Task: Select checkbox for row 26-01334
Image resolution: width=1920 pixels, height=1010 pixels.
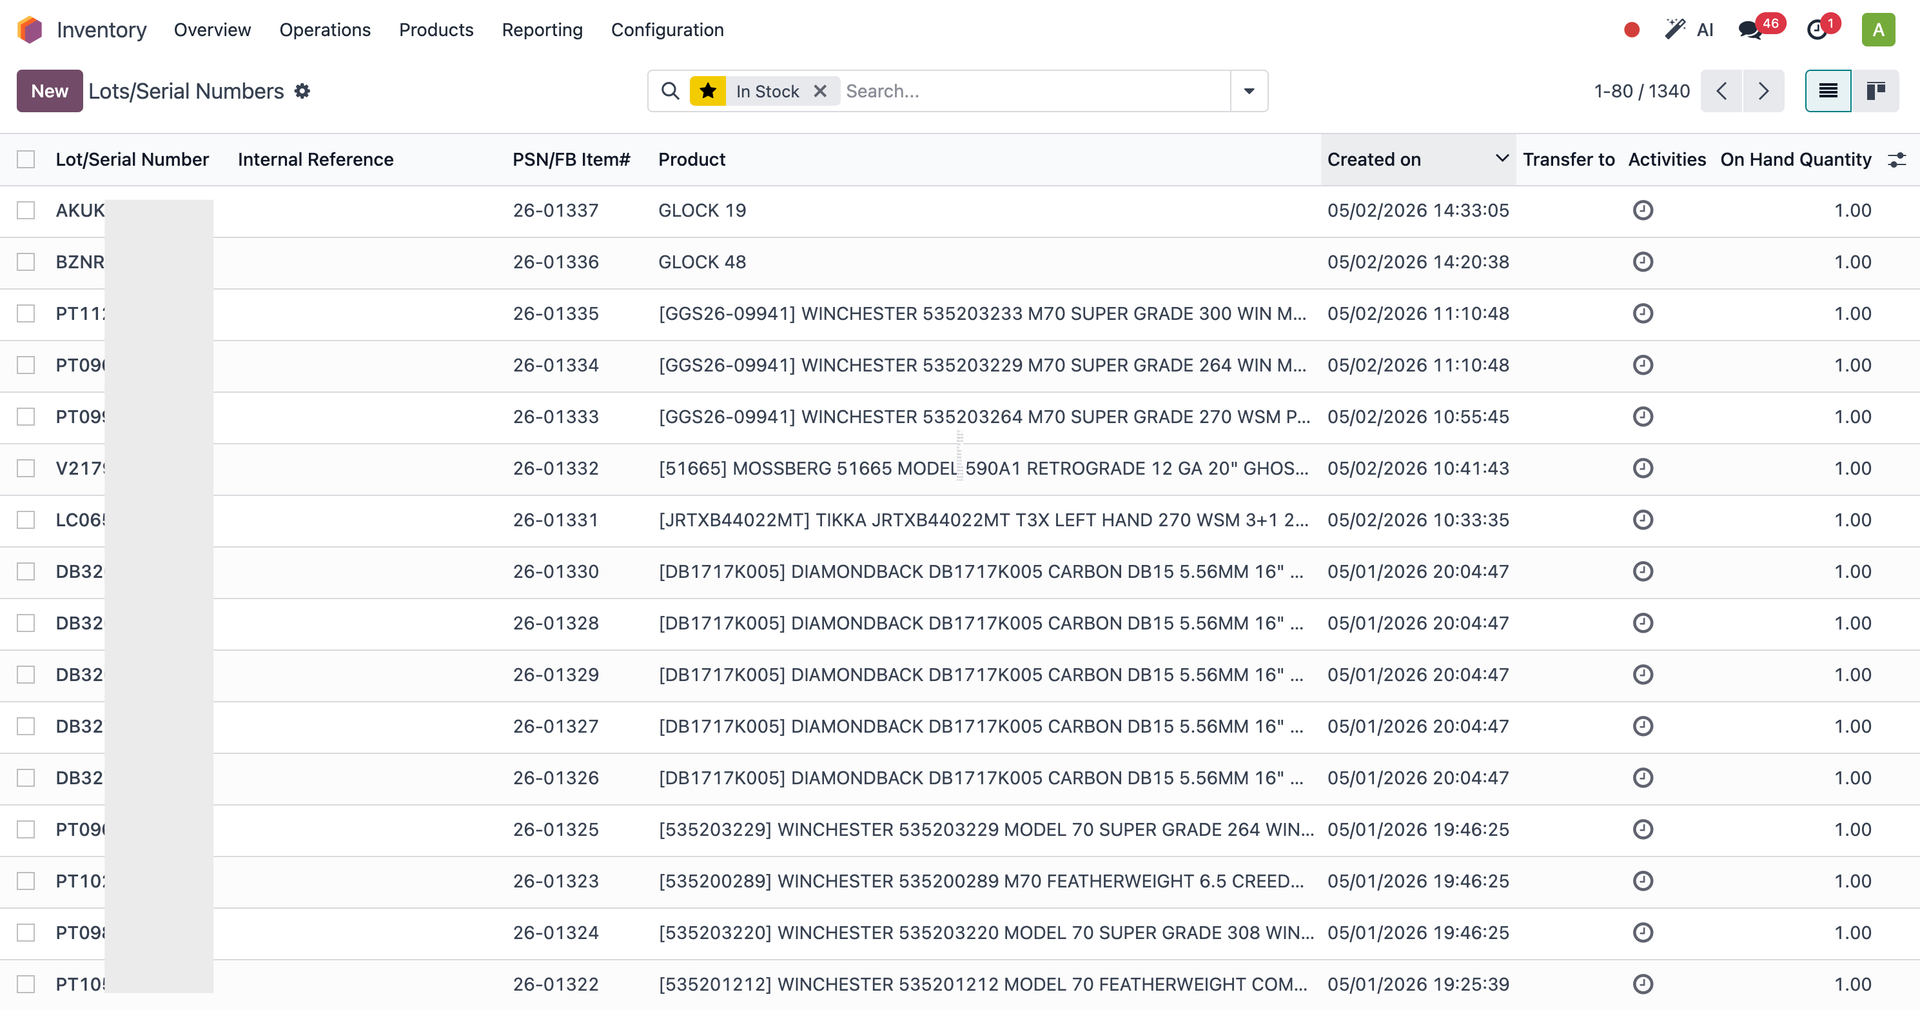Action: click(26, 365)
